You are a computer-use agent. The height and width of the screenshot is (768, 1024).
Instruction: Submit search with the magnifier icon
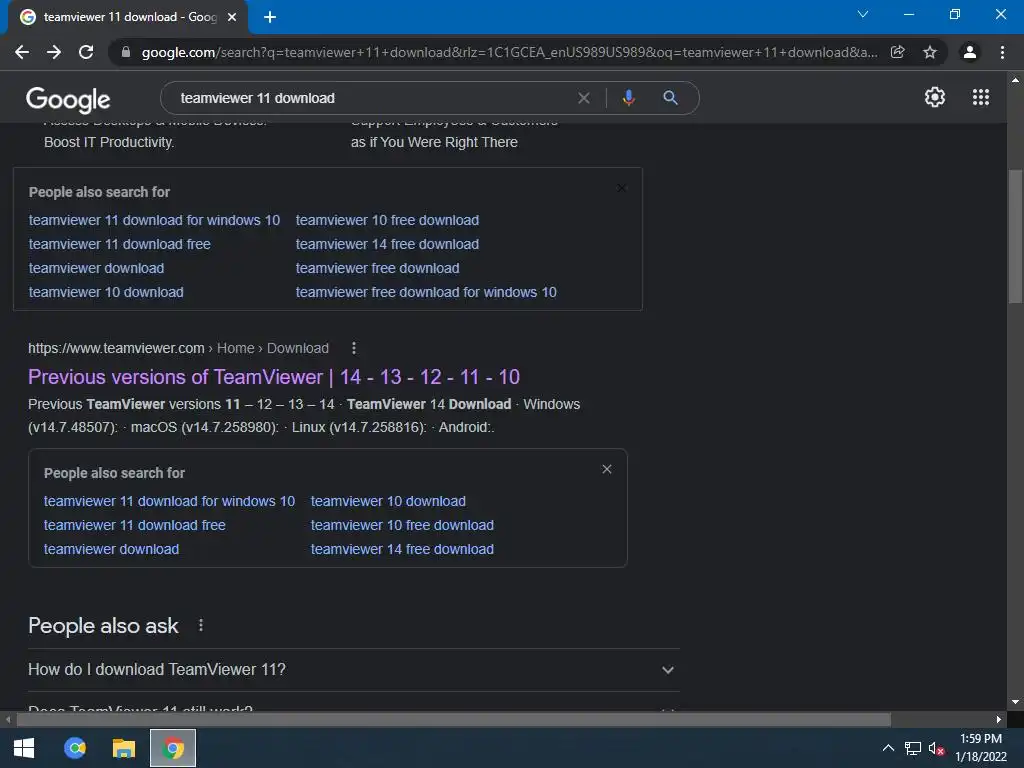670,98
